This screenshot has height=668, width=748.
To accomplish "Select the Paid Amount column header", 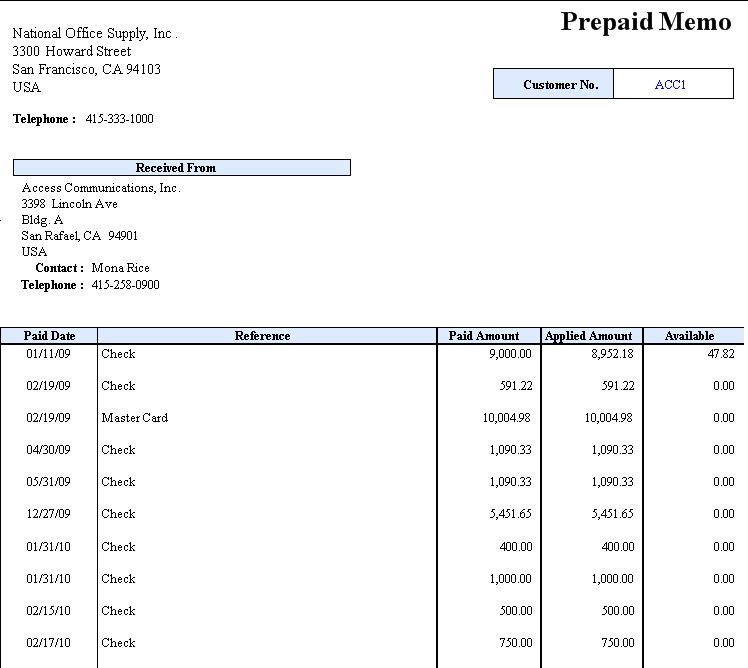I will pos(483,336).
